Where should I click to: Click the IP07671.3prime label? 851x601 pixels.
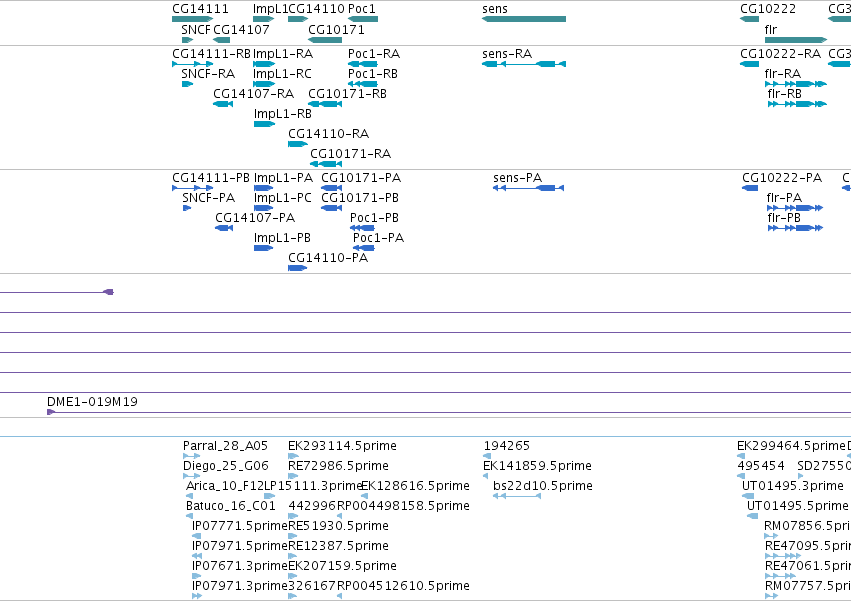pyautogui.click(x=239, y=566)
